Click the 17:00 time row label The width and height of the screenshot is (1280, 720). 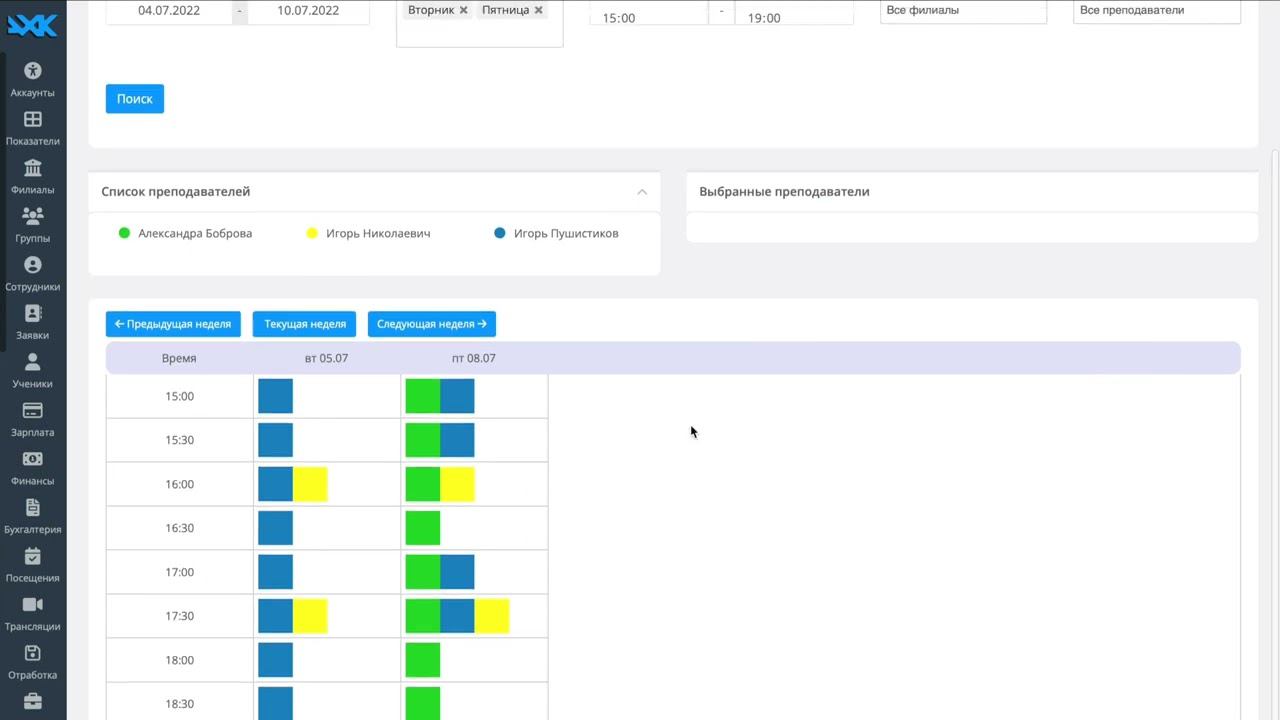pos(180,572)
